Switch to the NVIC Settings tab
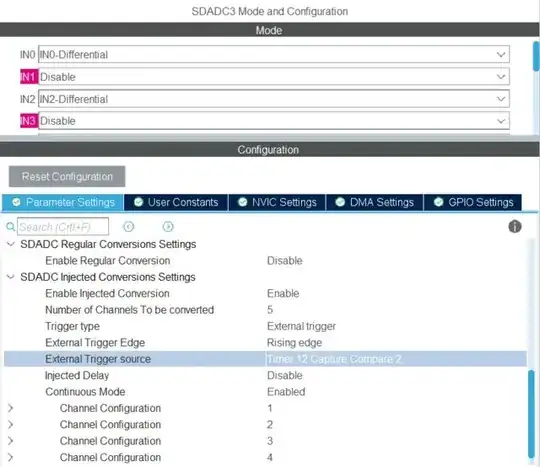This screenshot has width=540, height=467. pyautogui.click(x=277, y=202)
